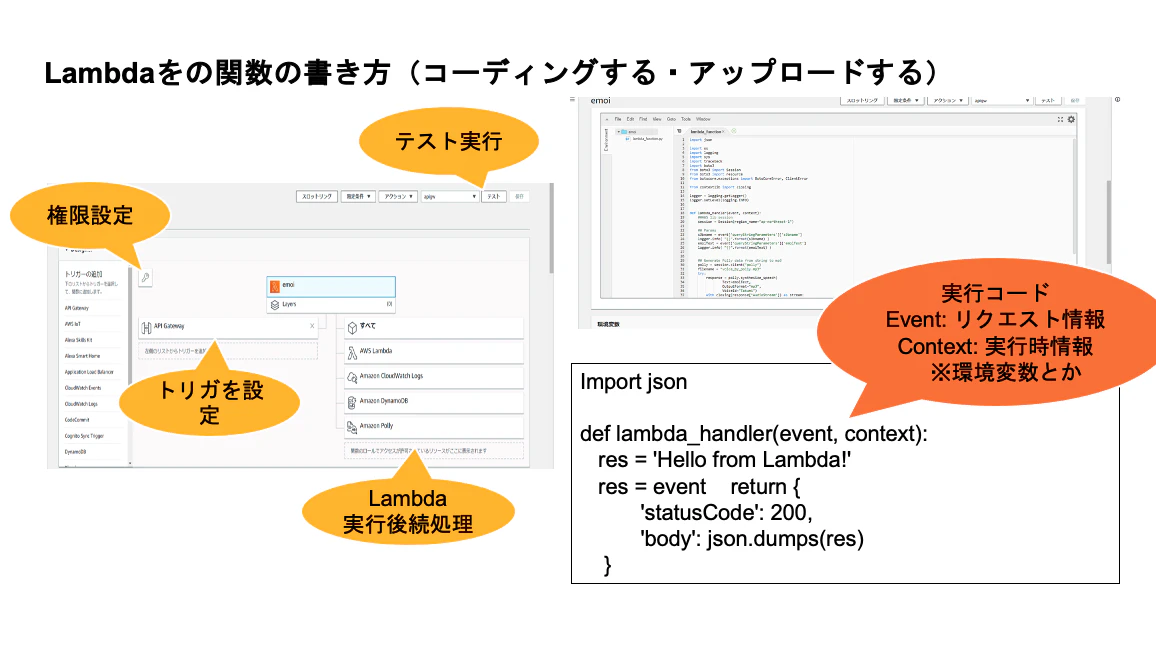Viewport: 1156px width, 652px height.
Task: Click the cube icon beside すべて
Action: pos(352,327)
